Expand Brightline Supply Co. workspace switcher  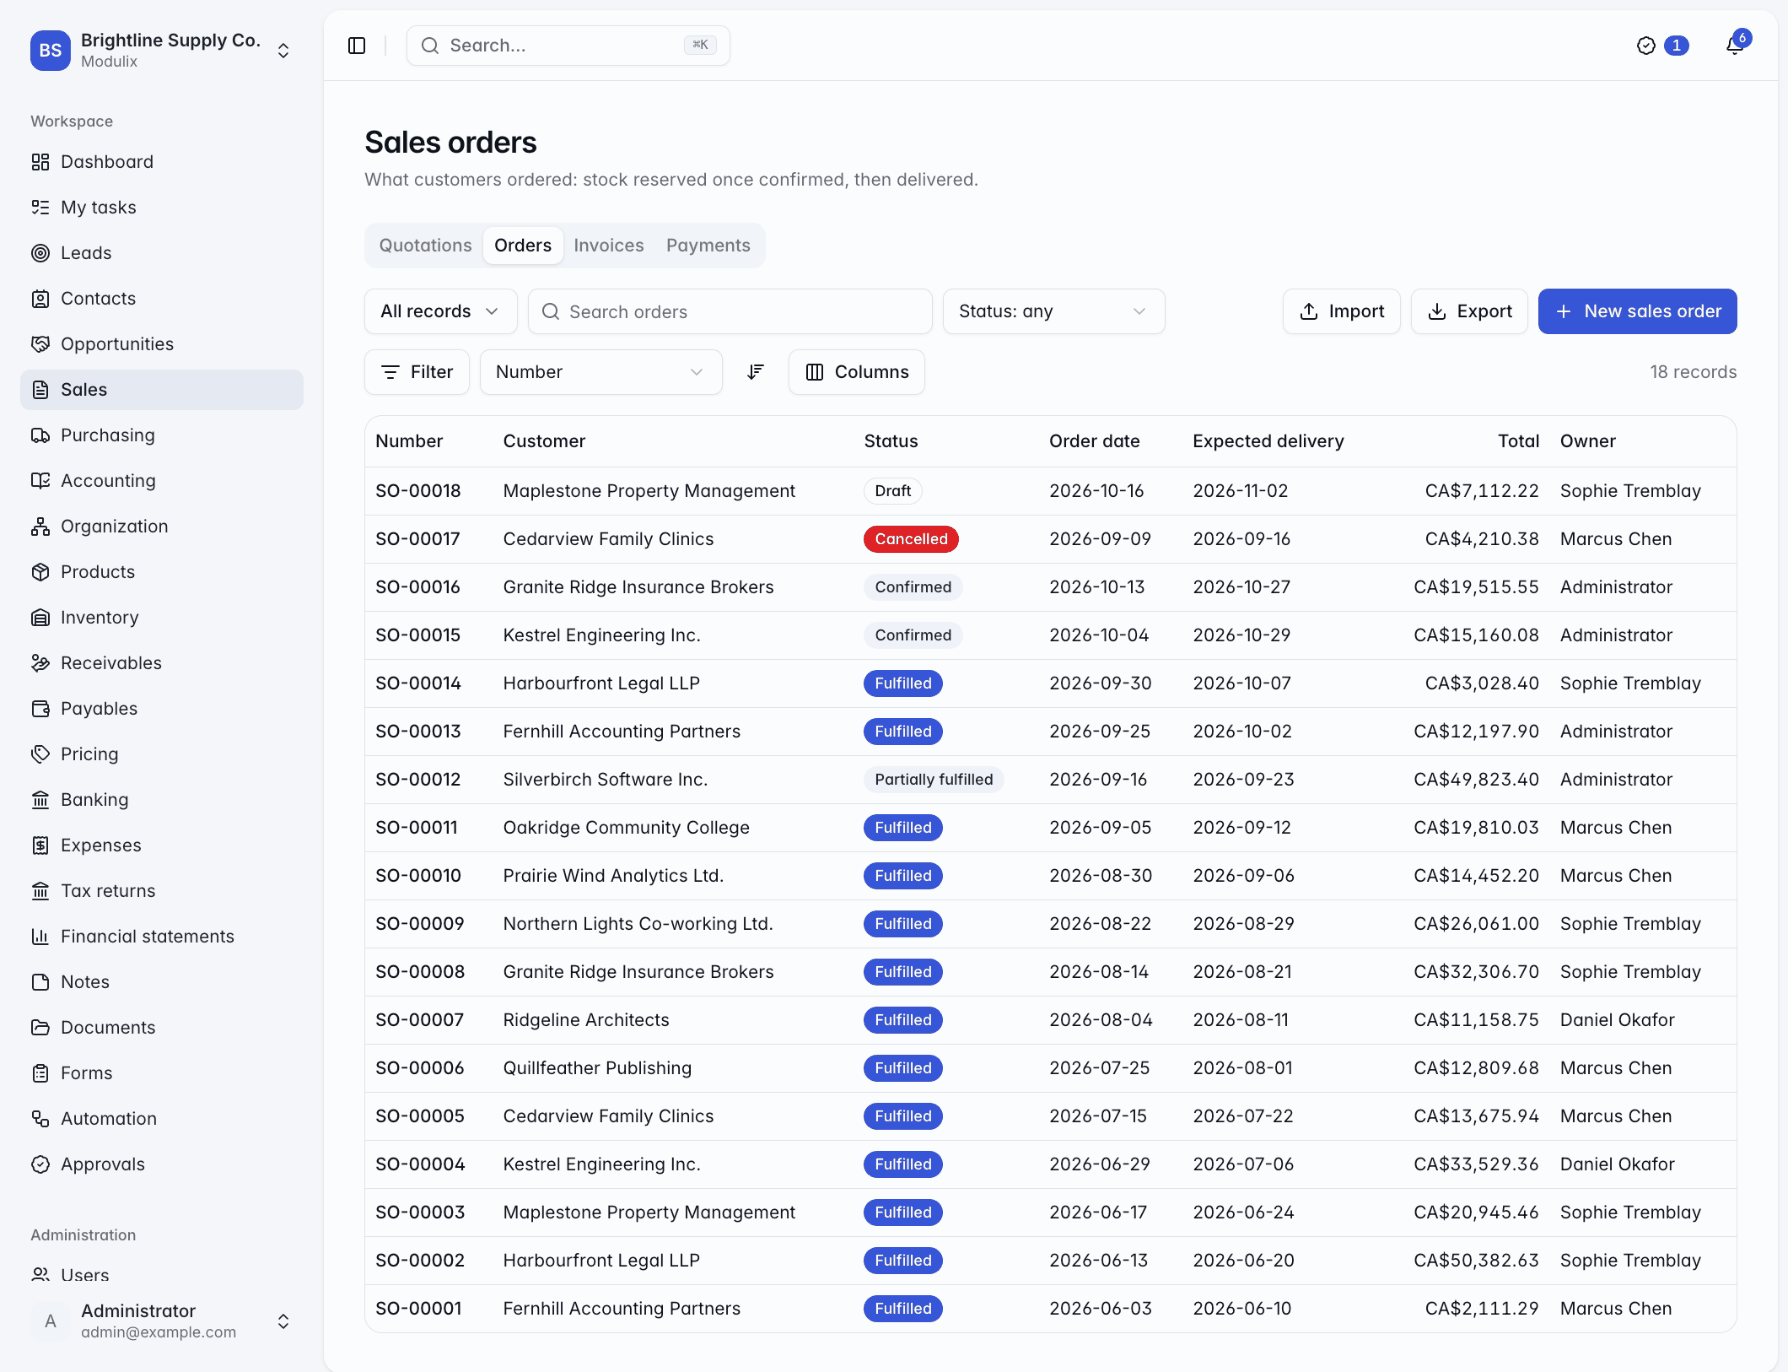(161, 50)
